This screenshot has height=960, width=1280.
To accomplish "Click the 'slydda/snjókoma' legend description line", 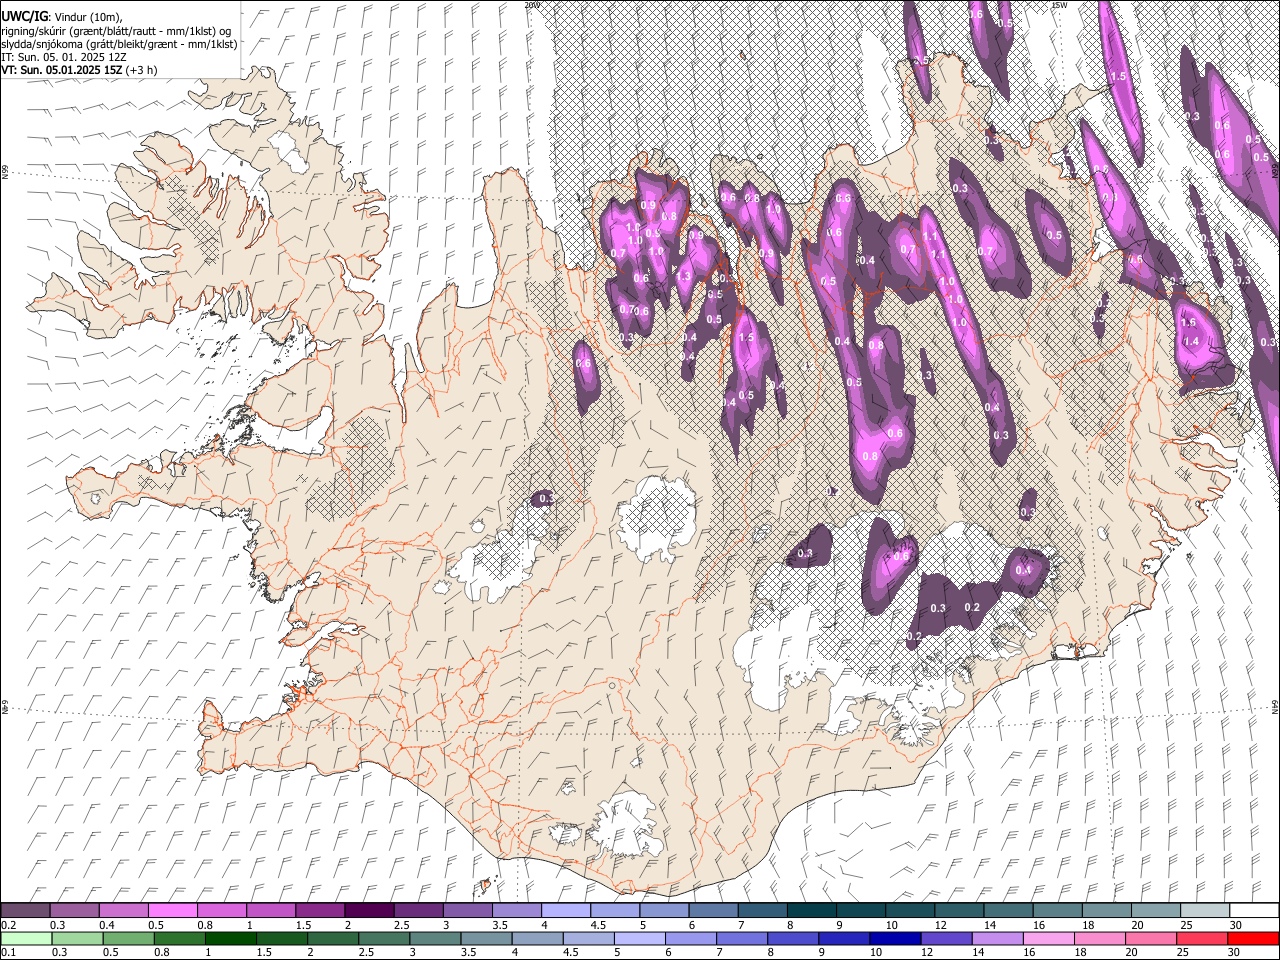I will tap(119, 44).
